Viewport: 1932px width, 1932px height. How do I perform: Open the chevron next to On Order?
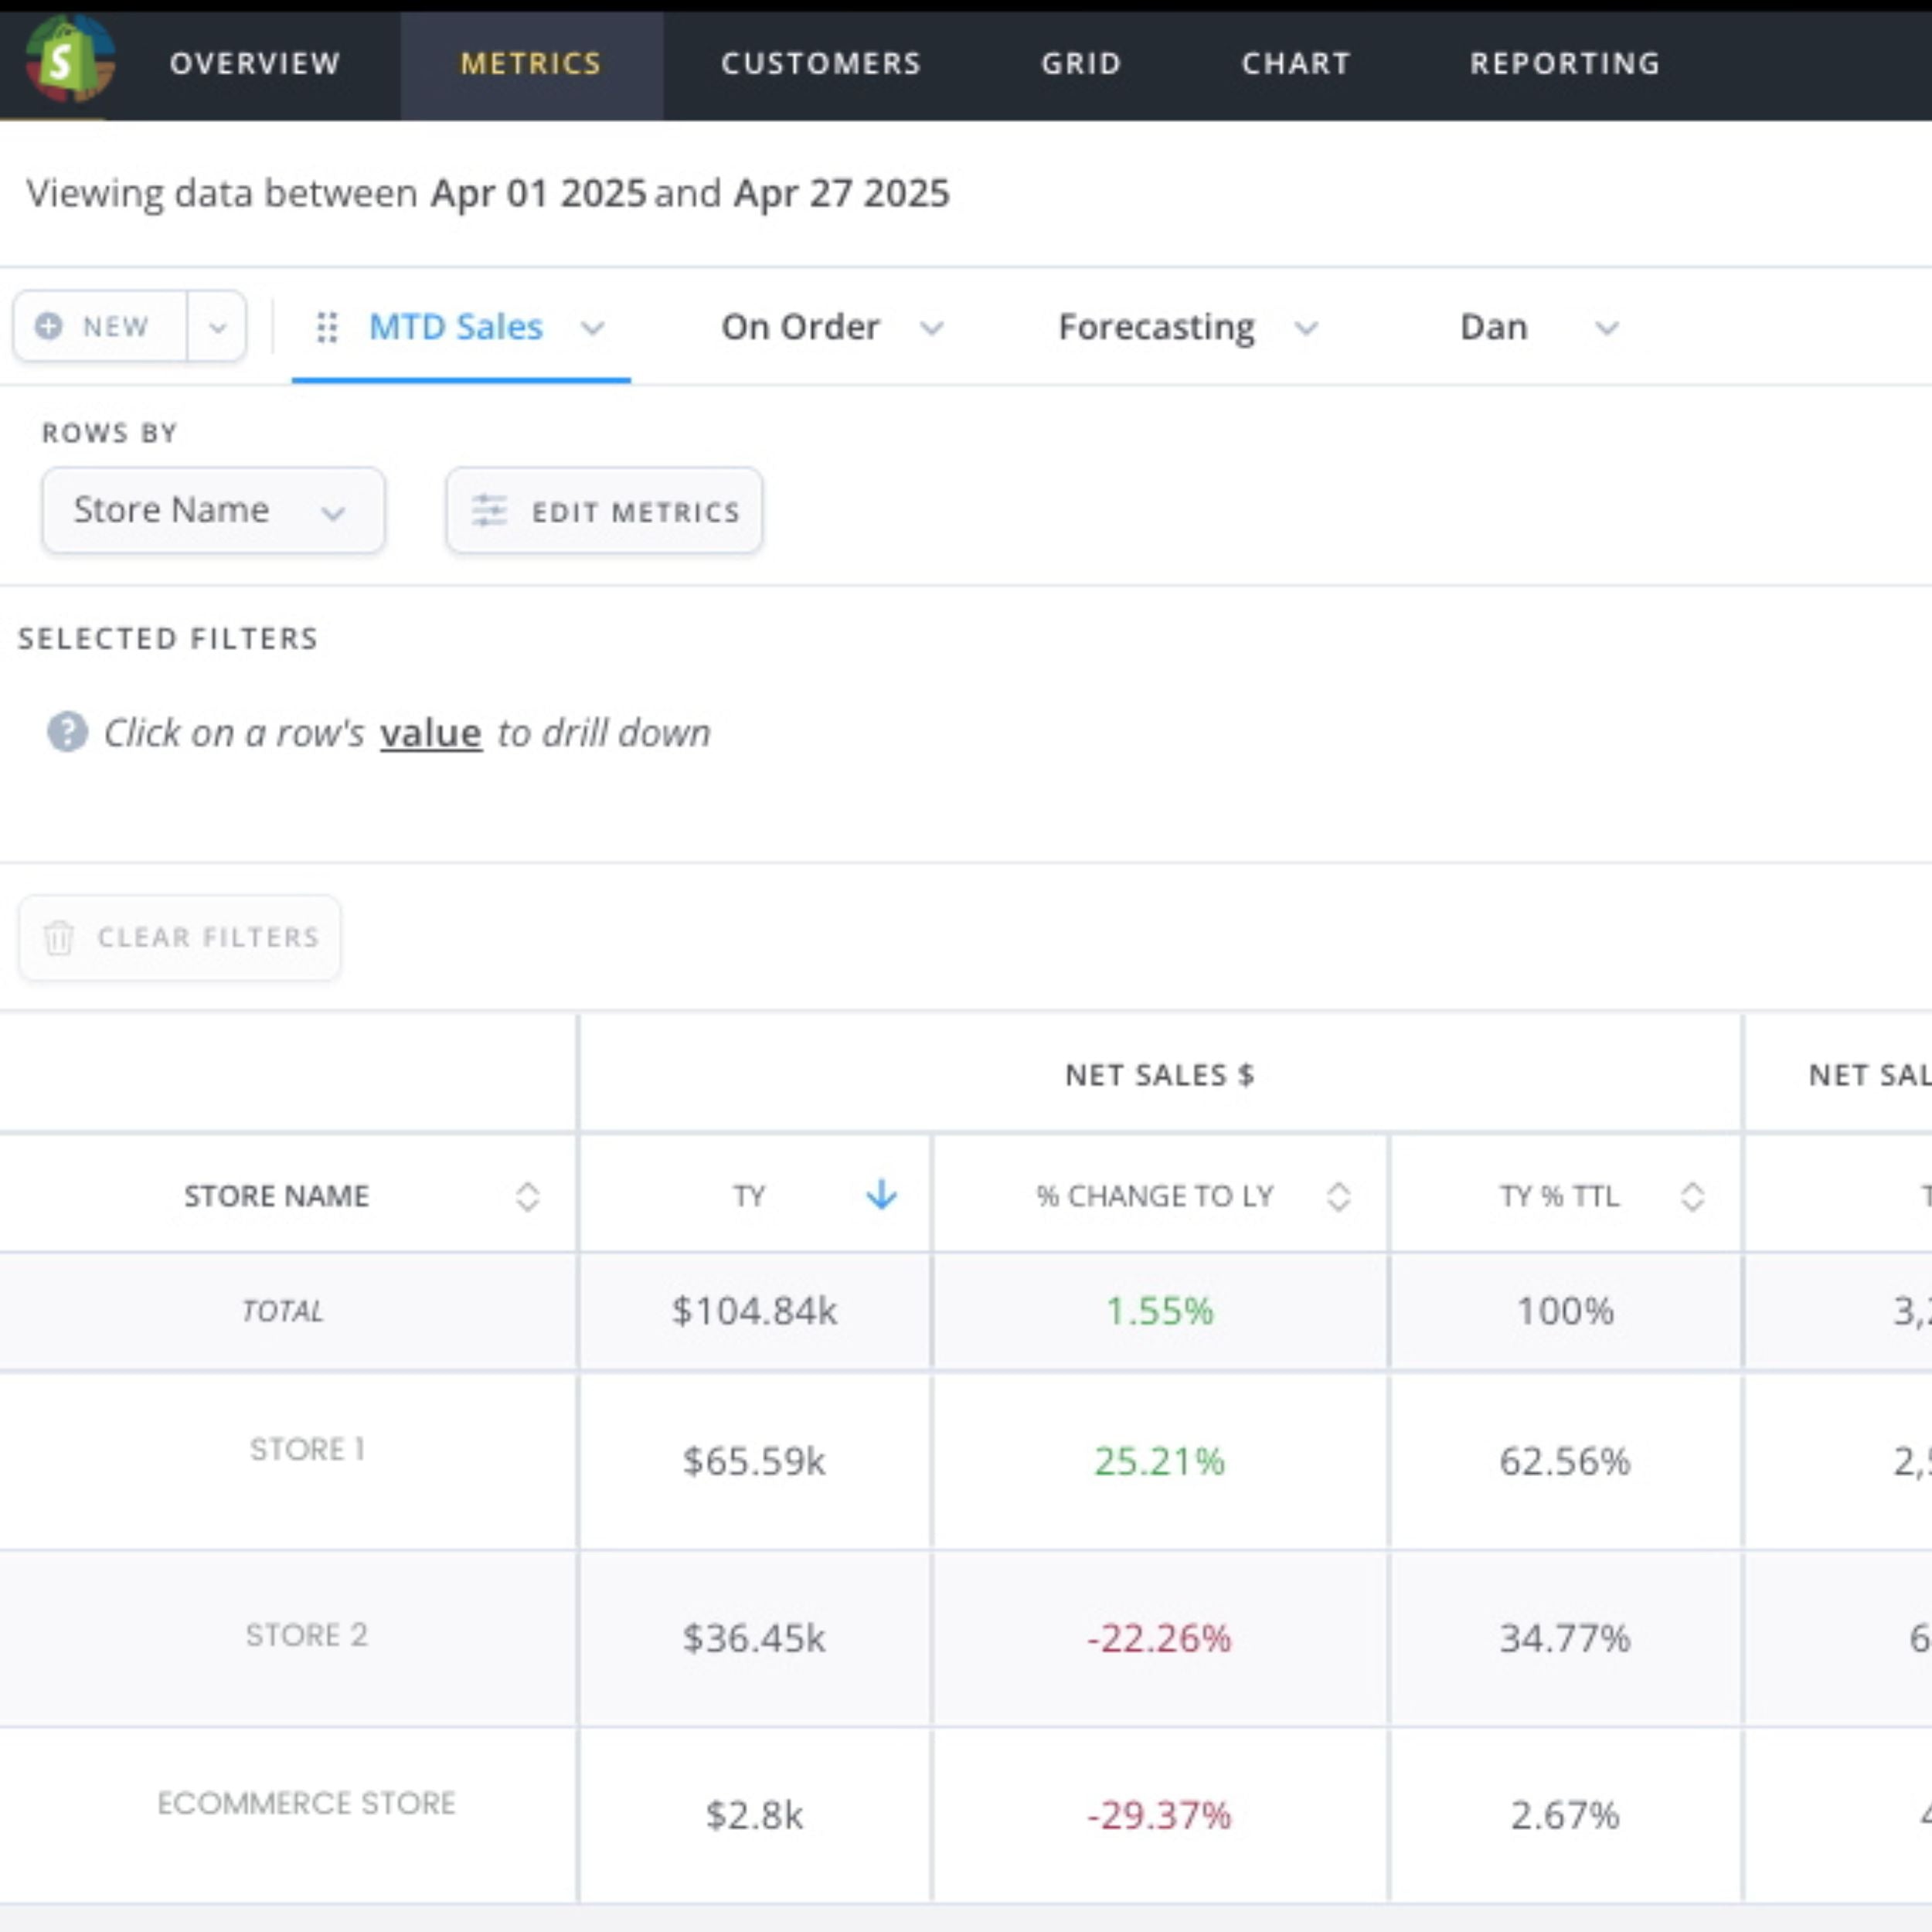point(931,328)
